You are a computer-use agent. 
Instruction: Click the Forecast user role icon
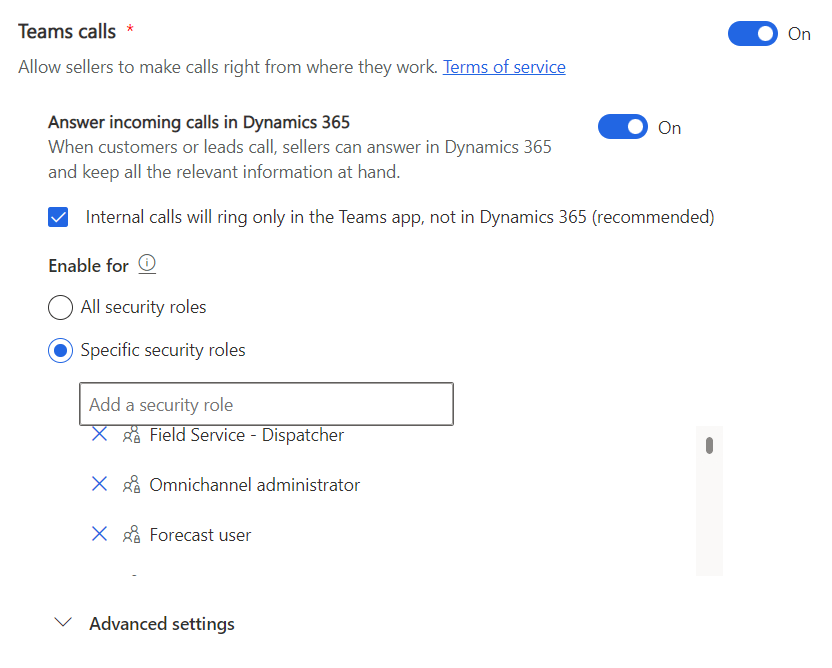[131, 535]
